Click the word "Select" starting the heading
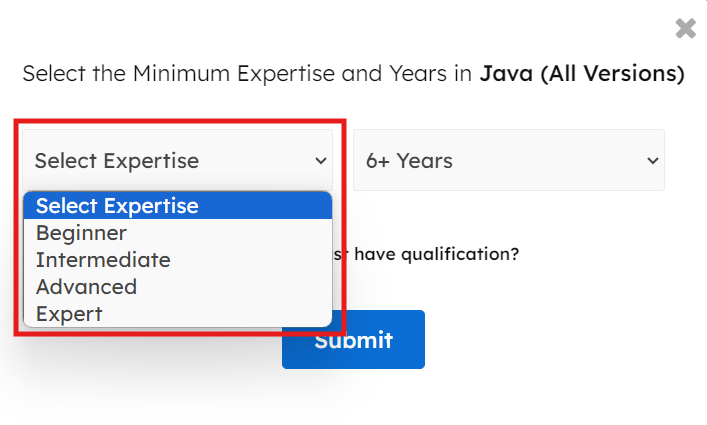This screenshot has width=707, height=425. pyautogui.click(x=52, y=74)
